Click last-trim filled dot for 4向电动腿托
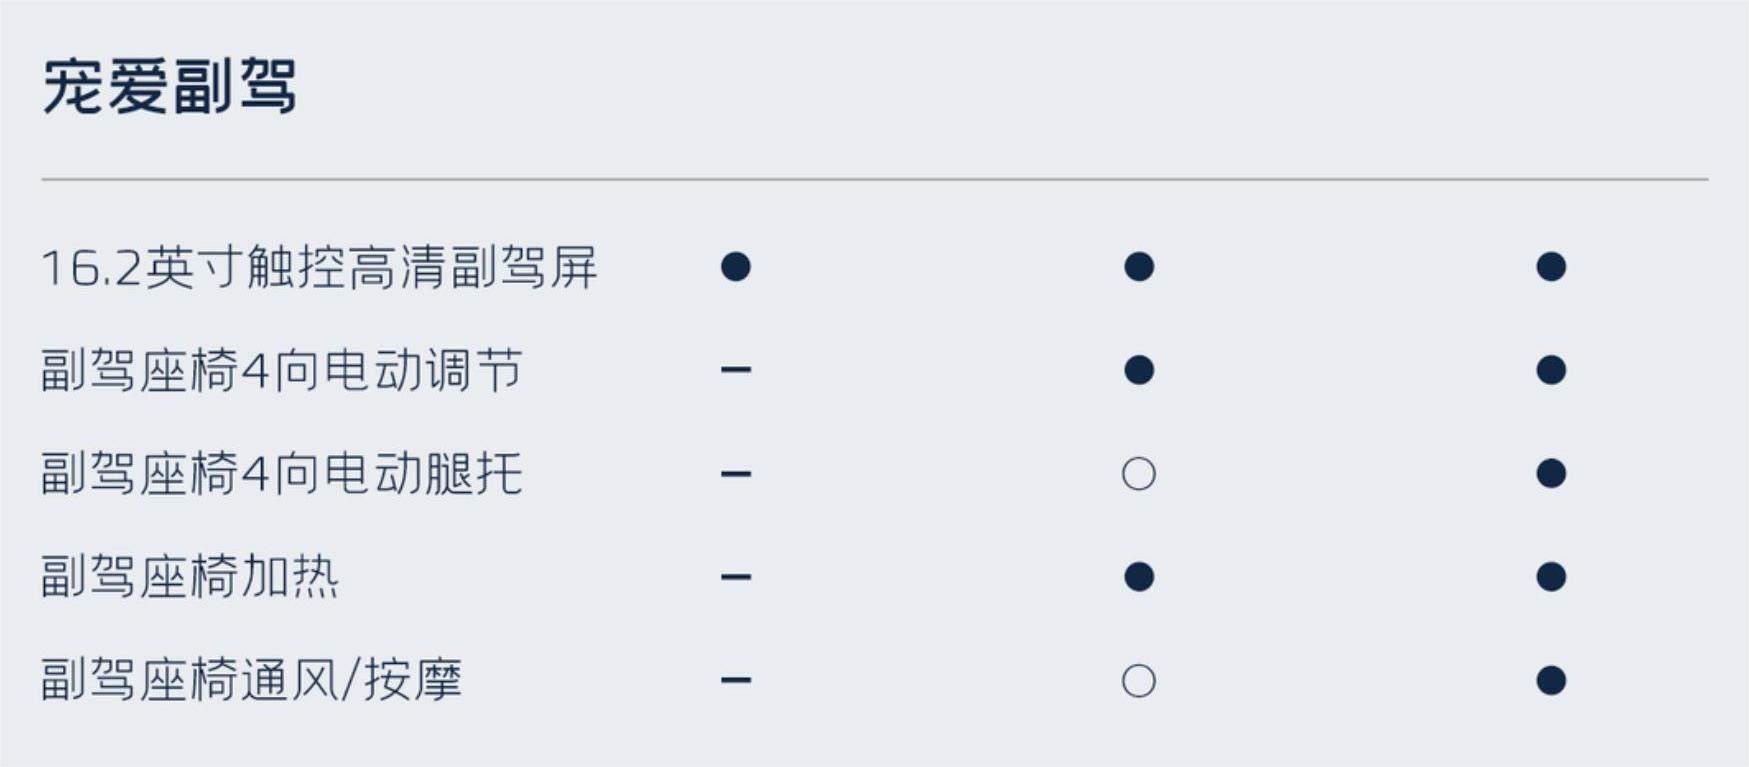Screen dimensions: 1749x767 click(1551, 474)
